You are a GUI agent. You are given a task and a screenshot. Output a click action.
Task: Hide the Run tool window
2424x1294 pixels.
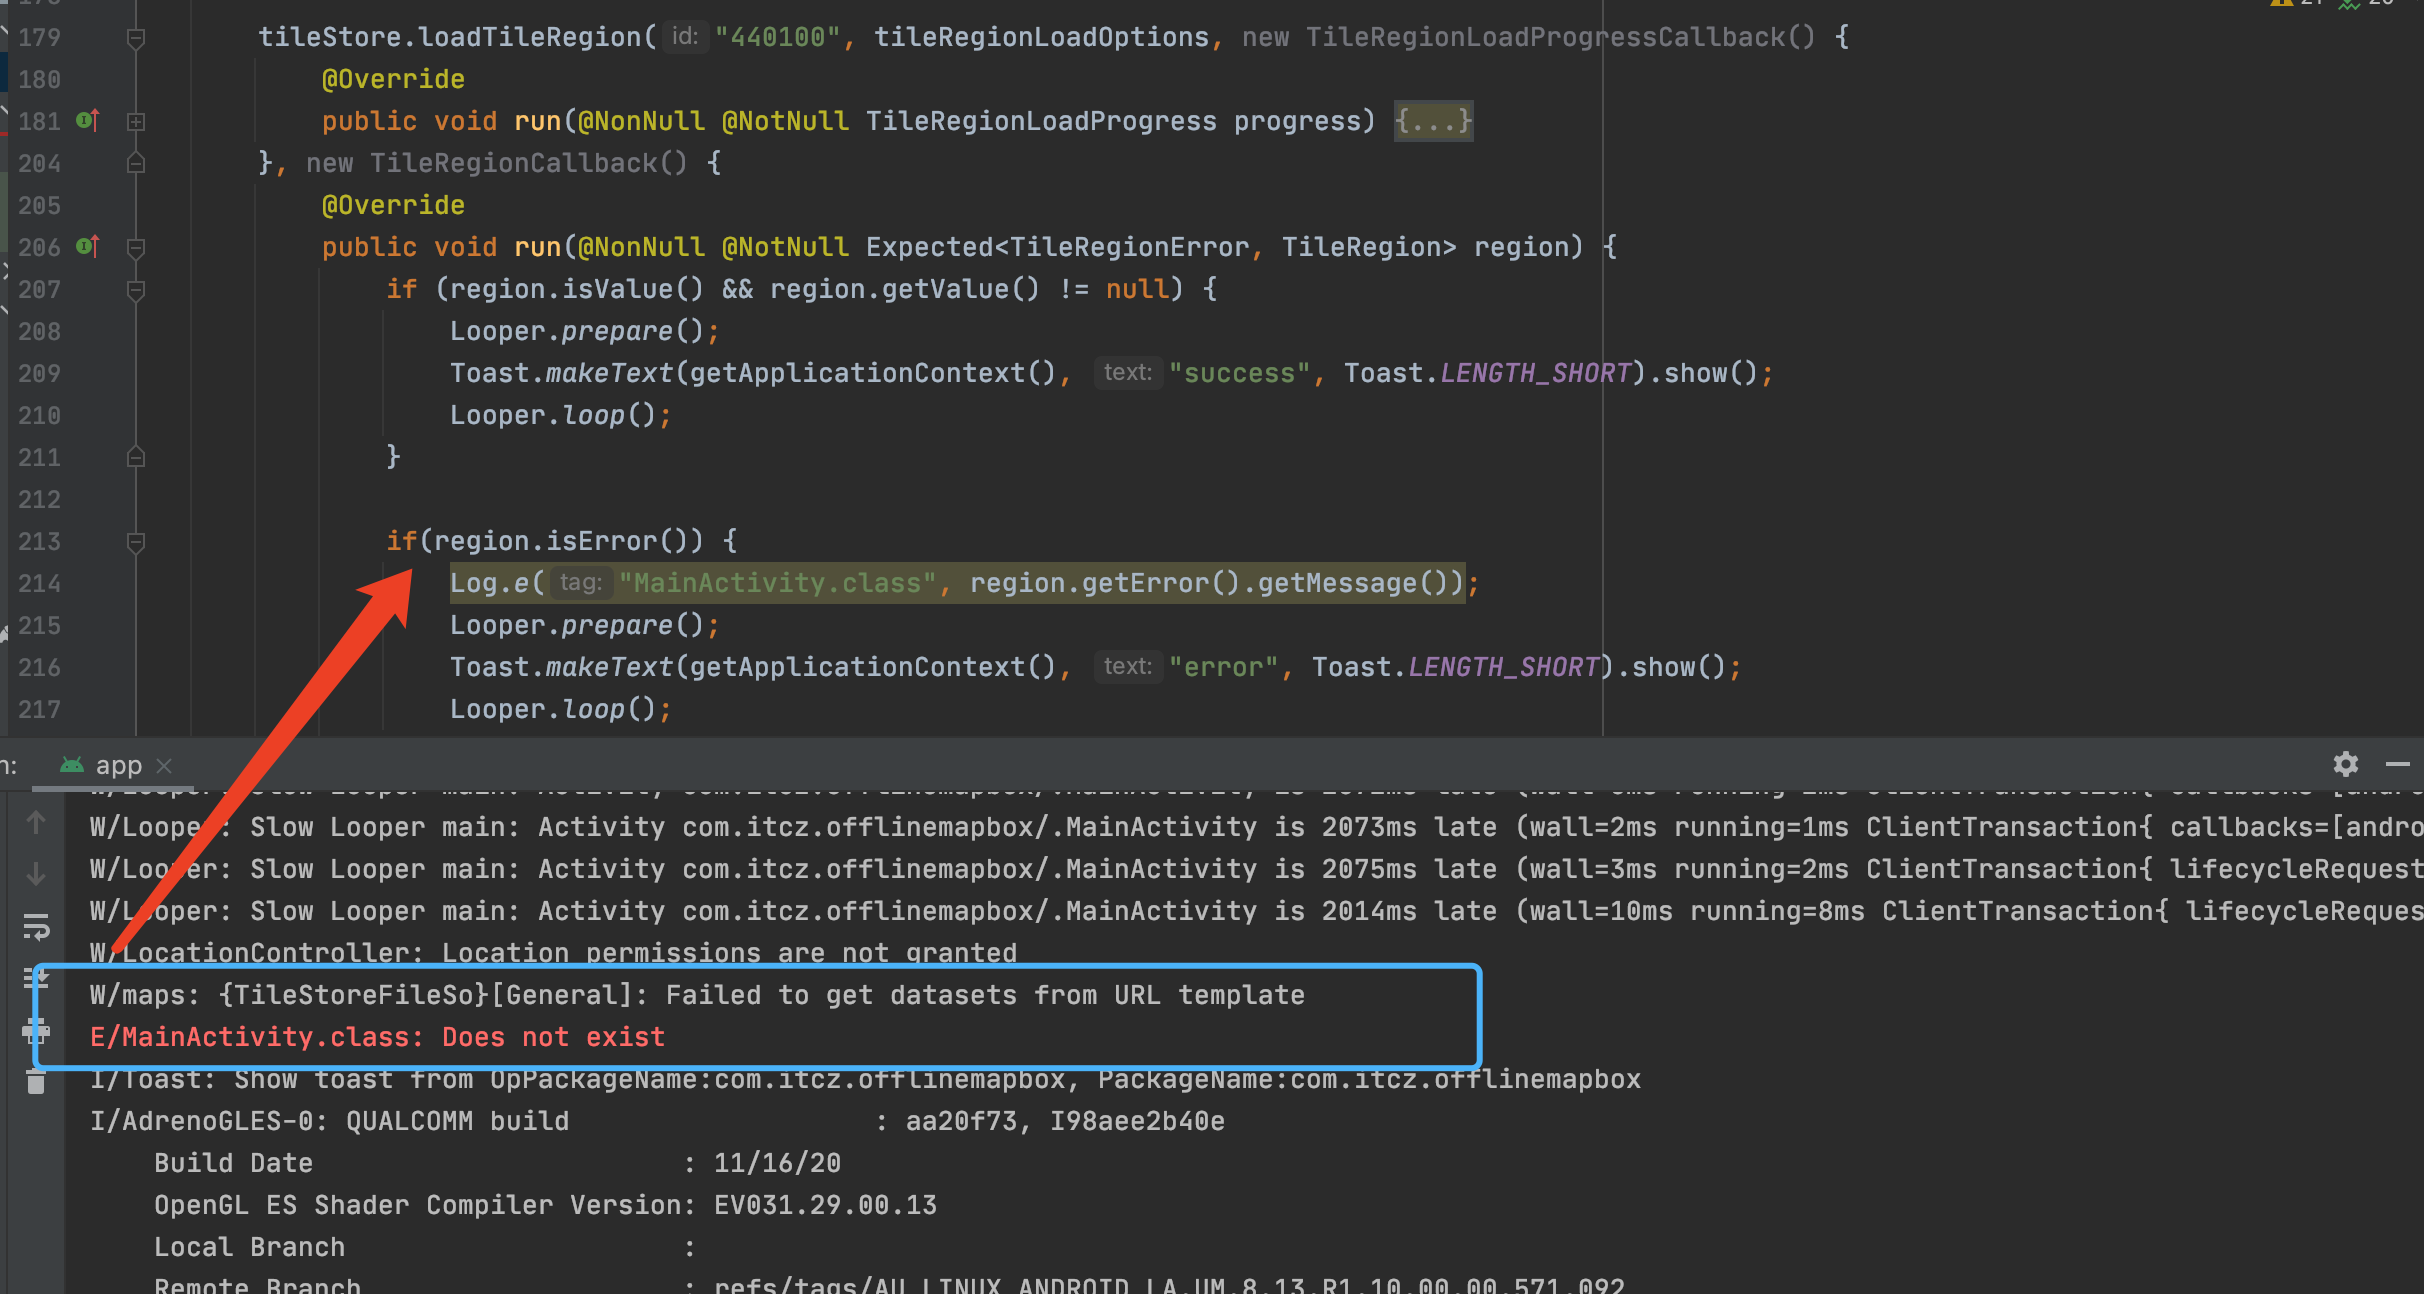[x=2398, y=765]
